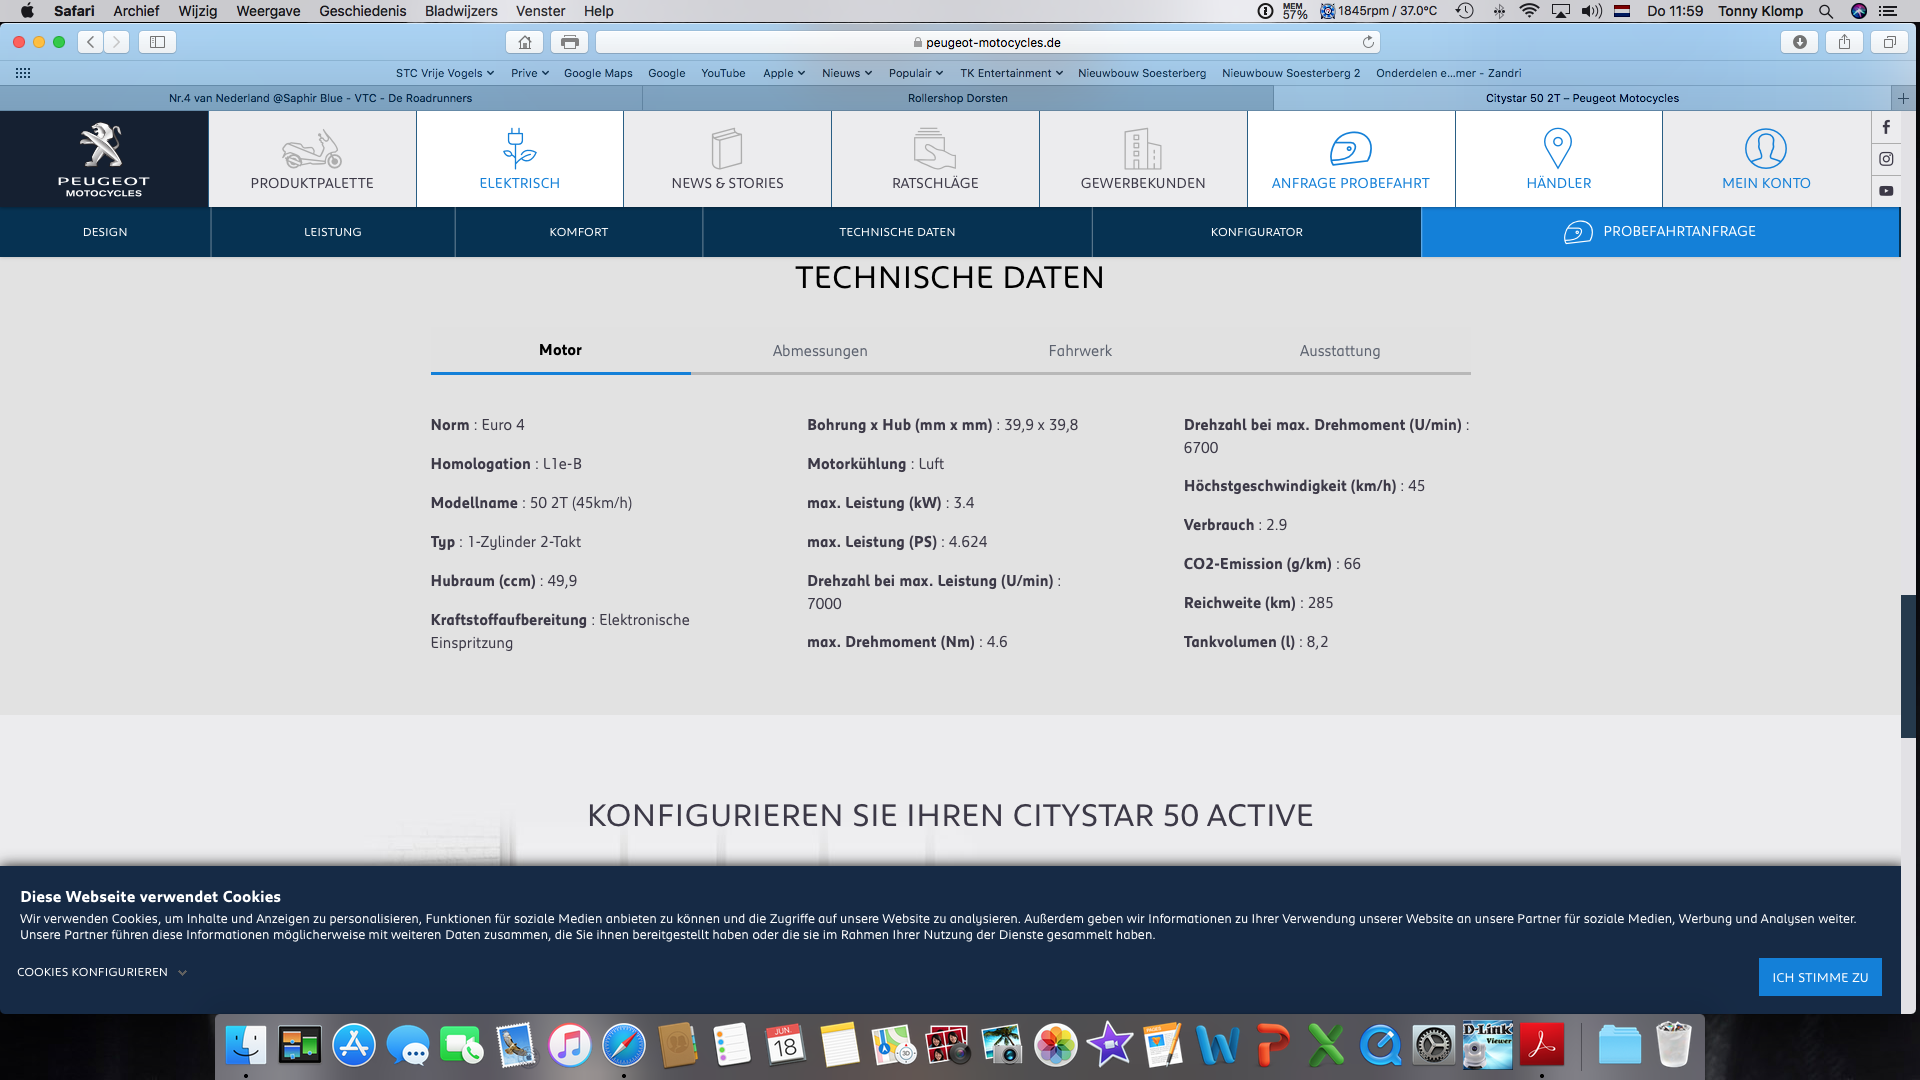Open a new Safari tab
Screen dimensions: 1920x1080
[x=1903, y=98]
